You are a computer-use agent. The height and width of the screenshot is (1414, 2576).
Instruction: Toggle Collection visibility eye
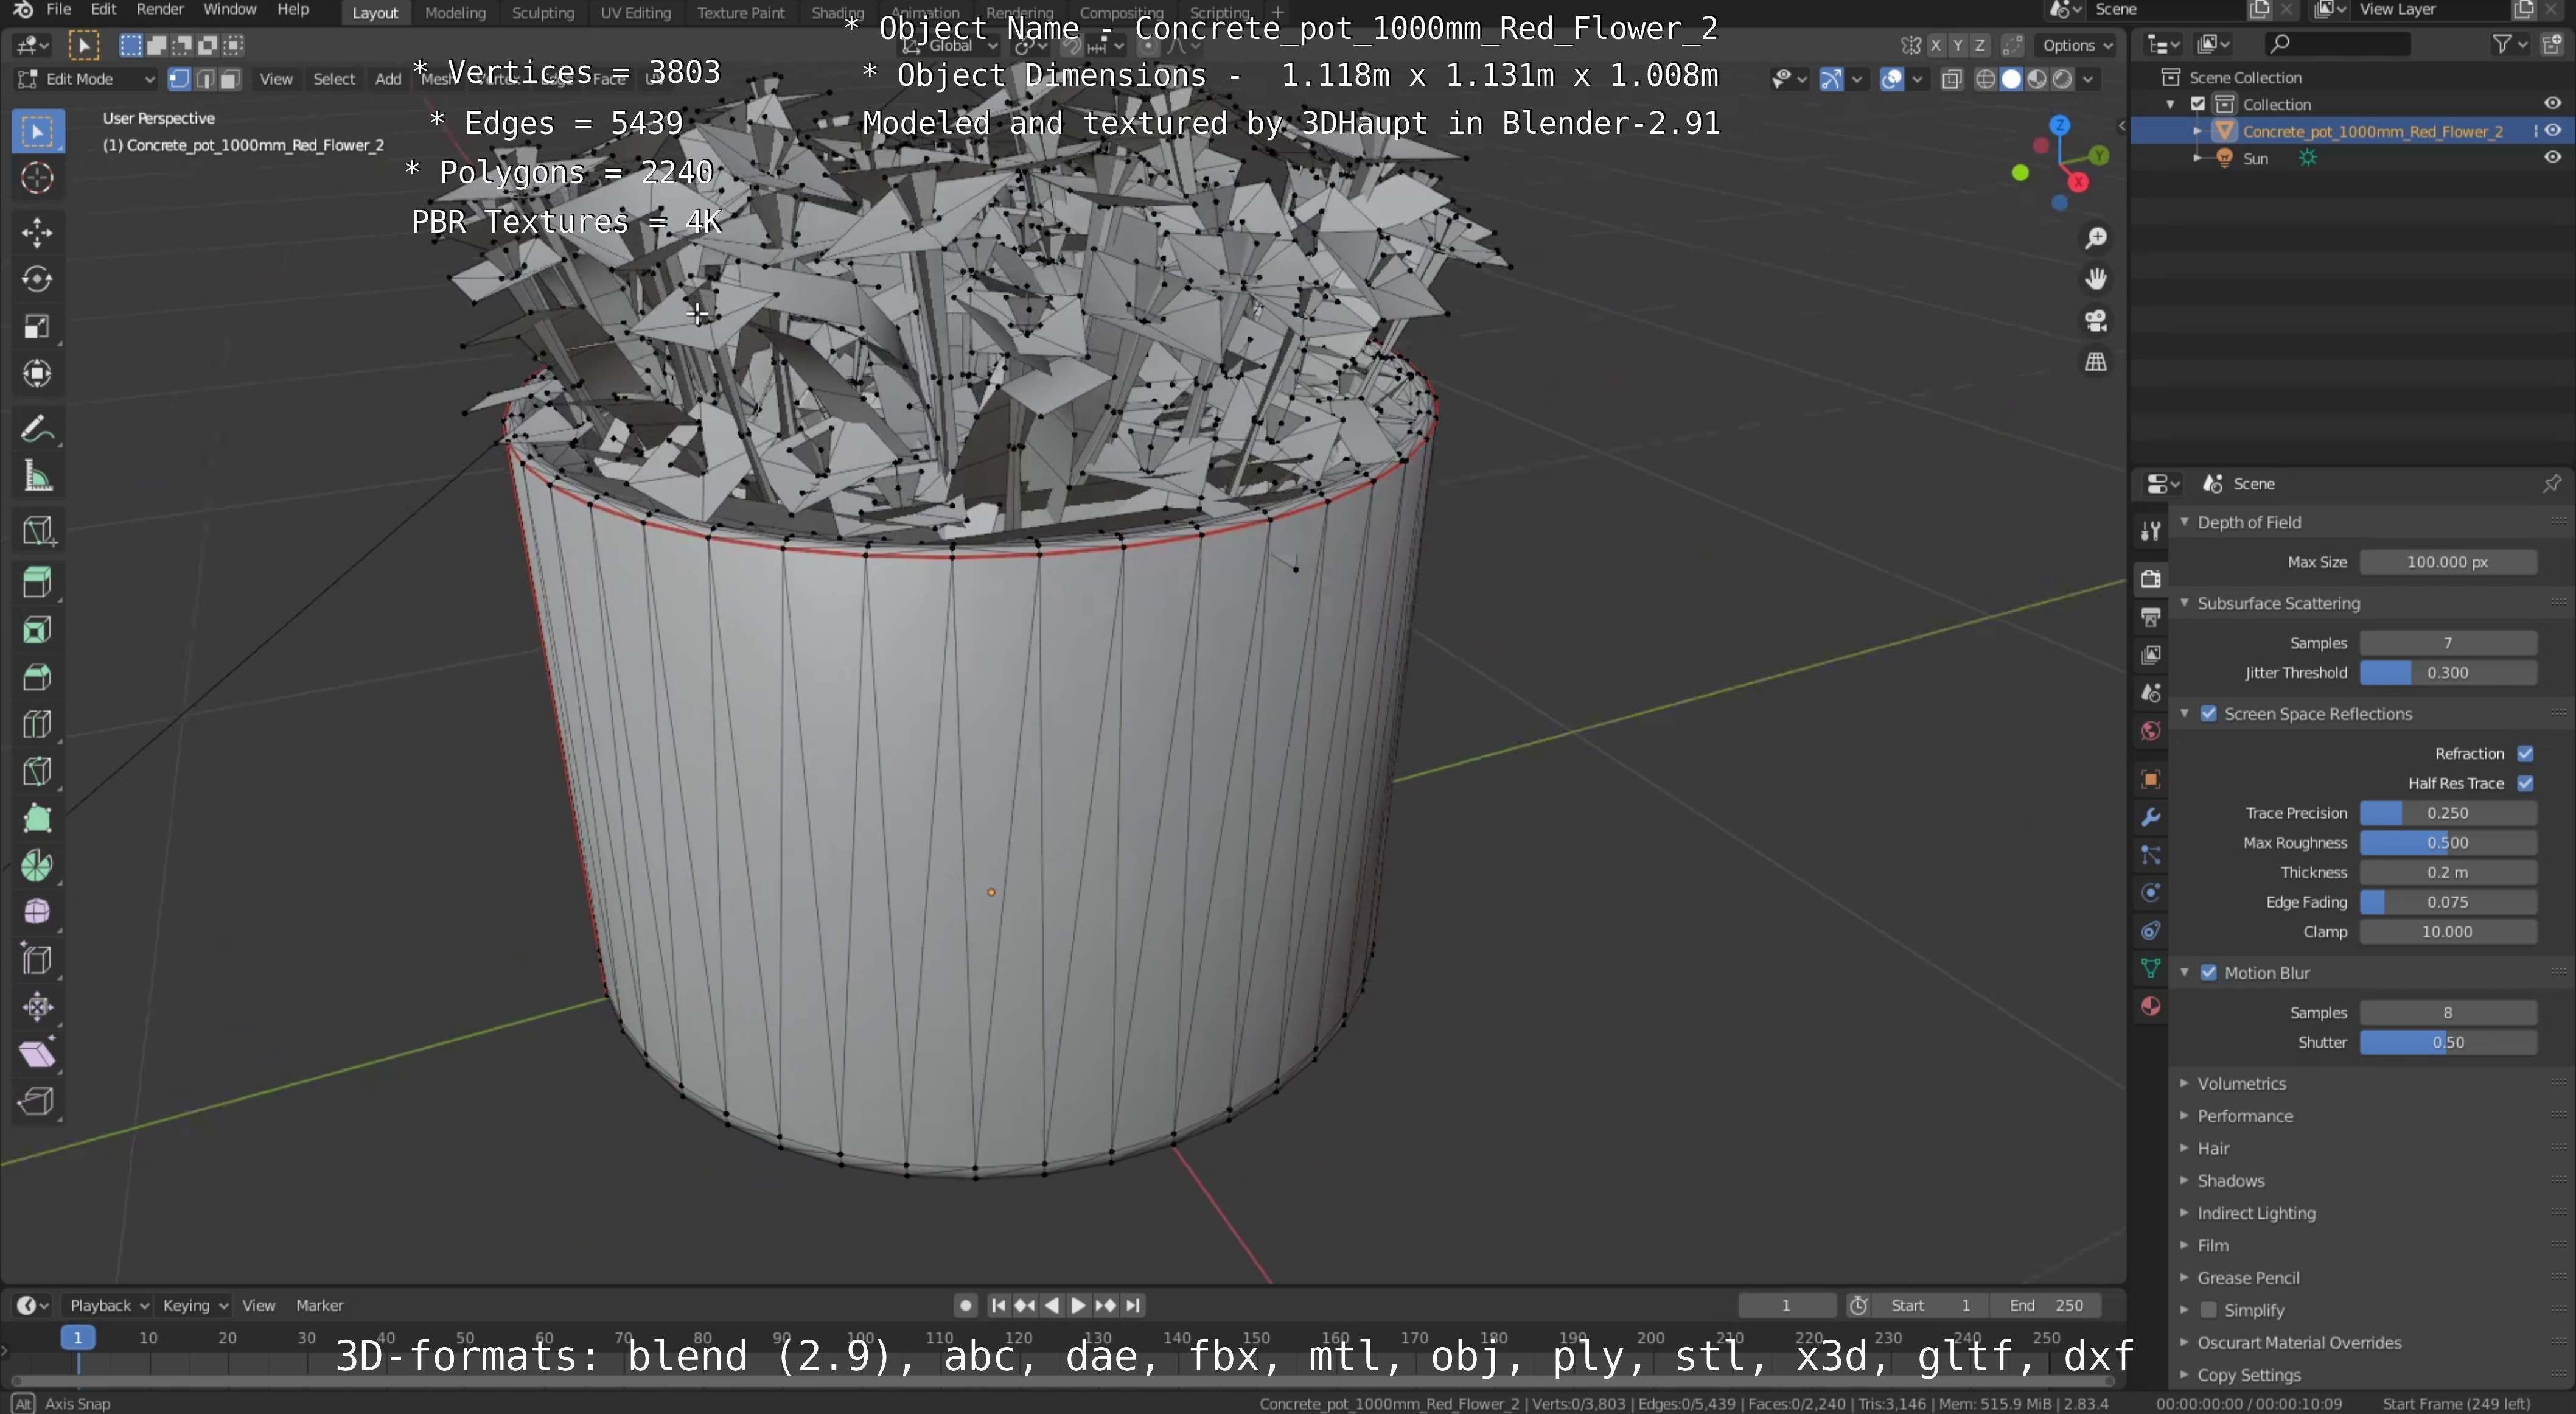tap(2552, 103)
